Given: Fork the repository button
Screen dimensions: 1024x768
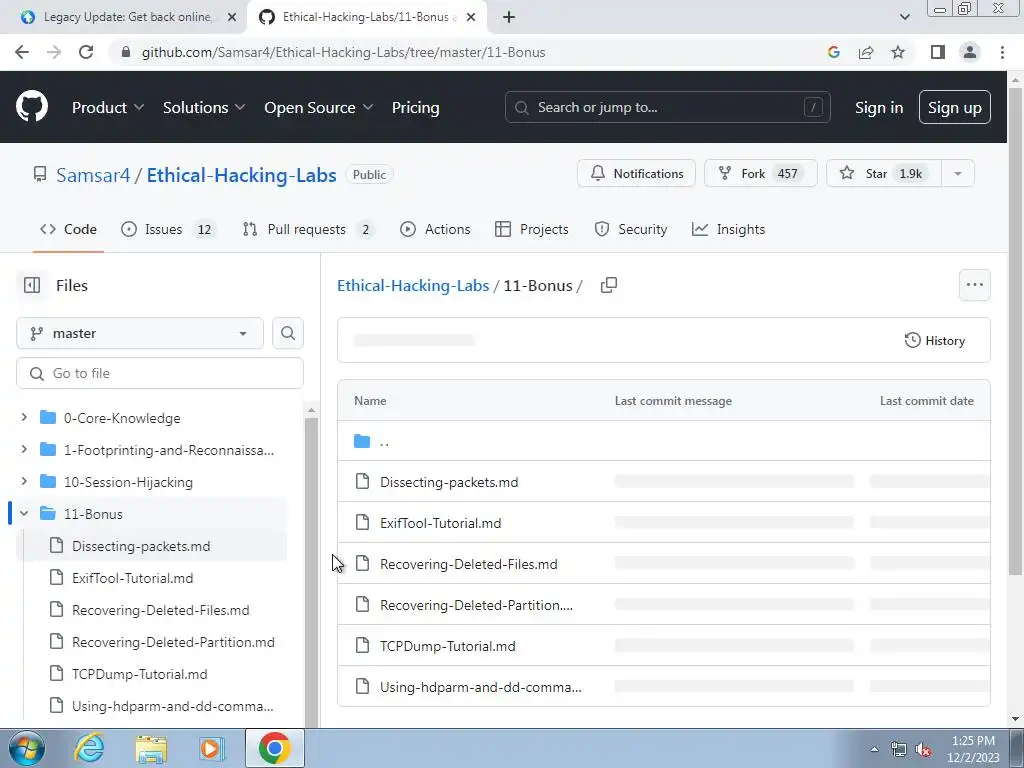Looking at the screenshot, I should pos(760,174).
